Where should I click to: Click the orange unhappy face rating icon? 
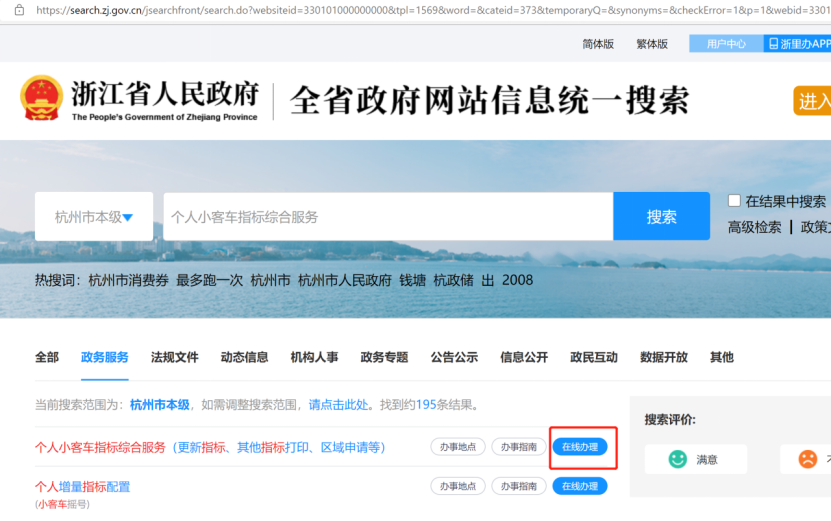click(807, 459)
